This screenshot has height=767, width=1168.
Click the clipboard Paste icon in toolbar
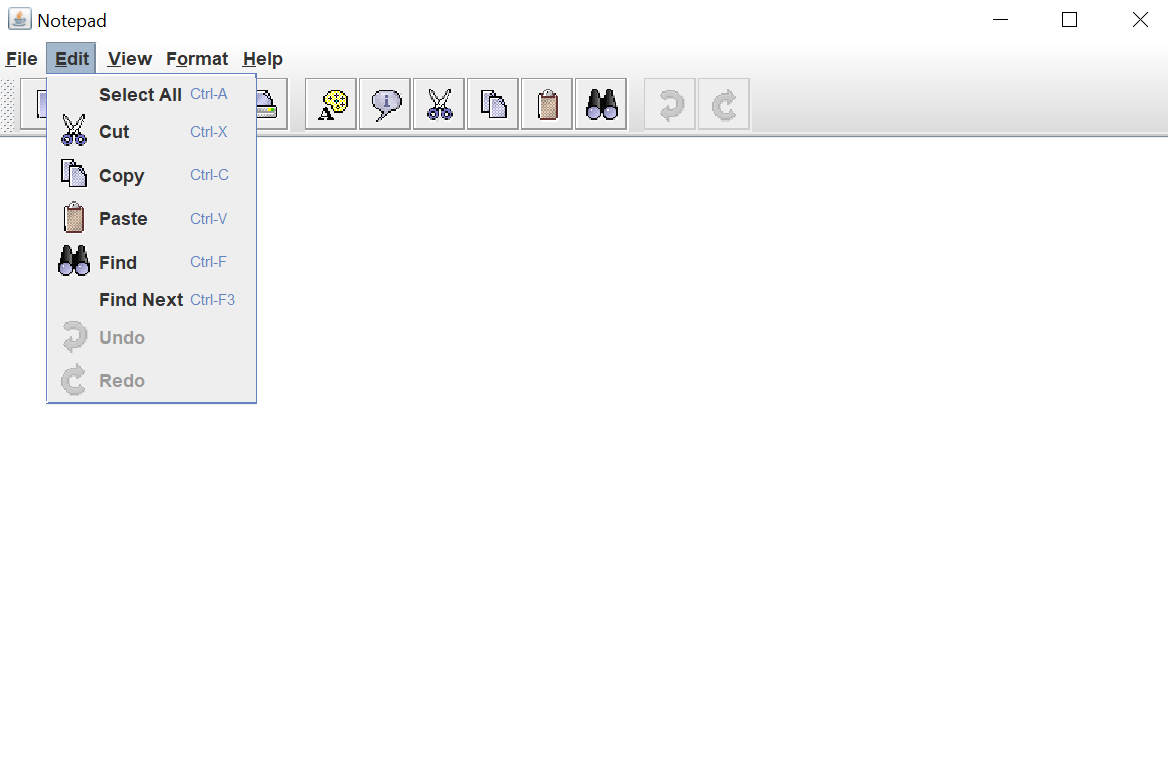tap(547, 104)
